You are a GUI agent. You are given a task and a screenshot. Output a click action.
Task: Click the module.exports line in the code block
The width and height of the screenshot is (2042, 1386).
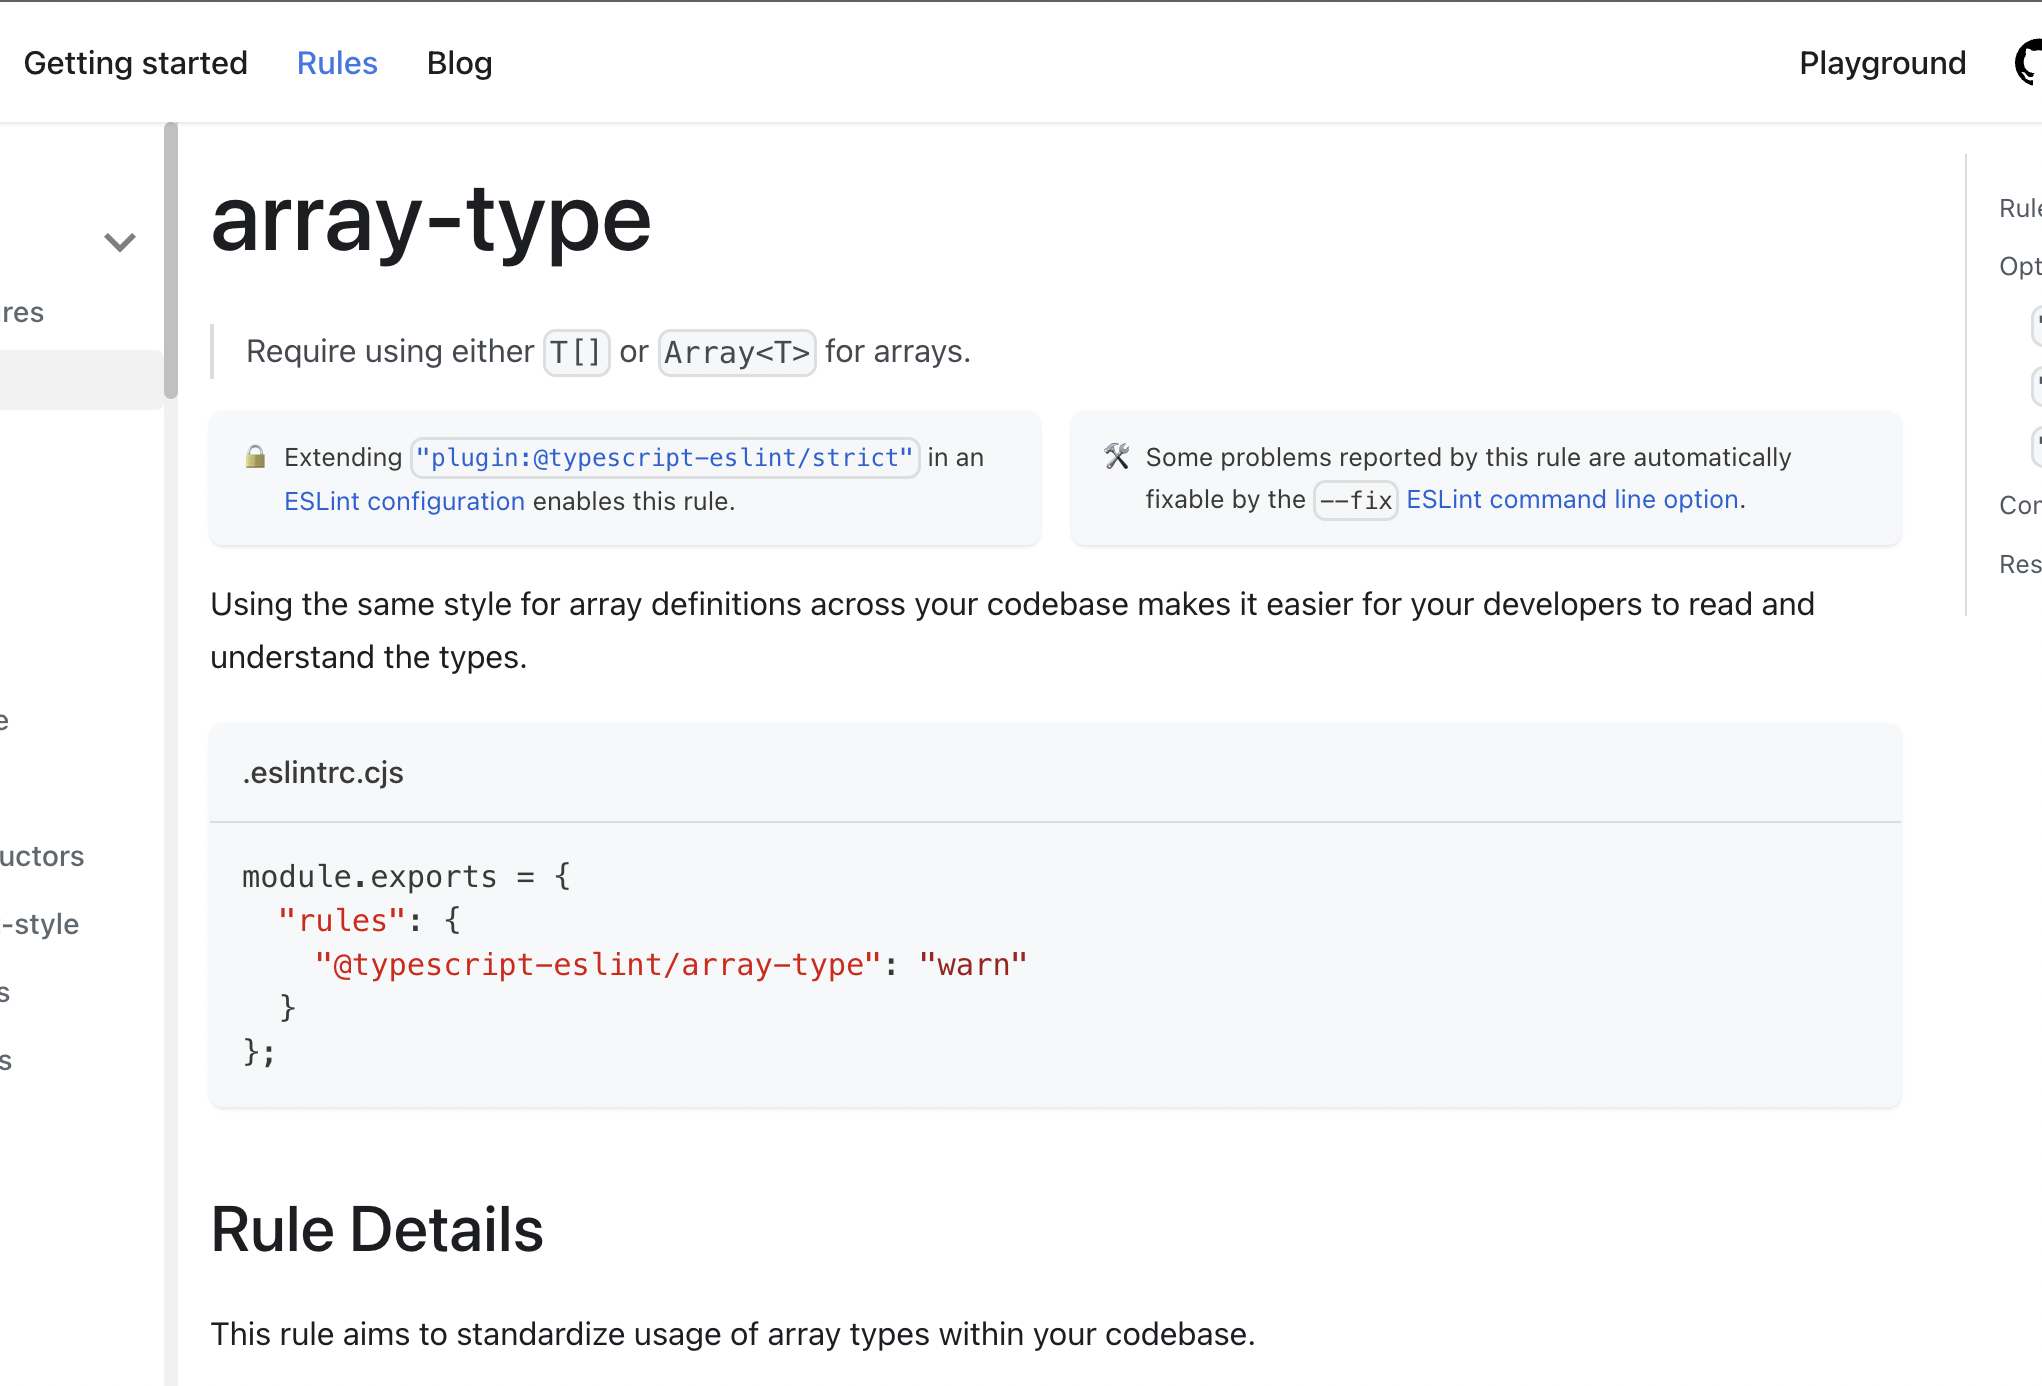407,876
